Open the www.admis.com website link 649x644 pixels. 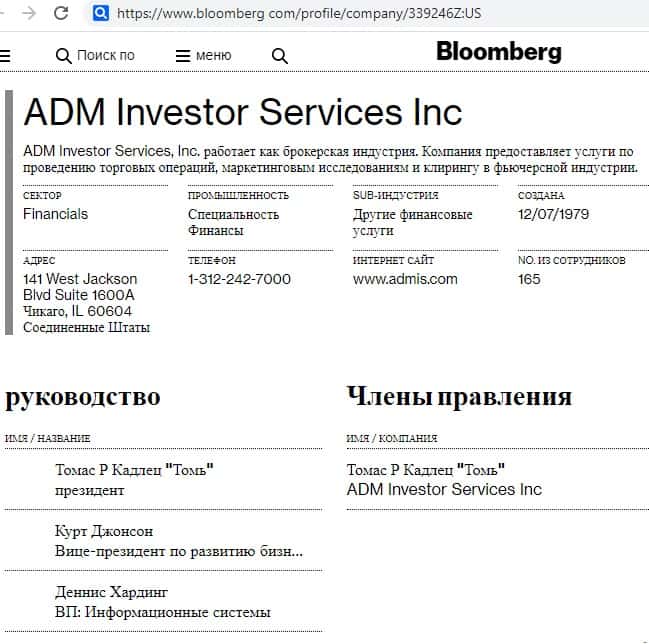[x=405, y=279]
